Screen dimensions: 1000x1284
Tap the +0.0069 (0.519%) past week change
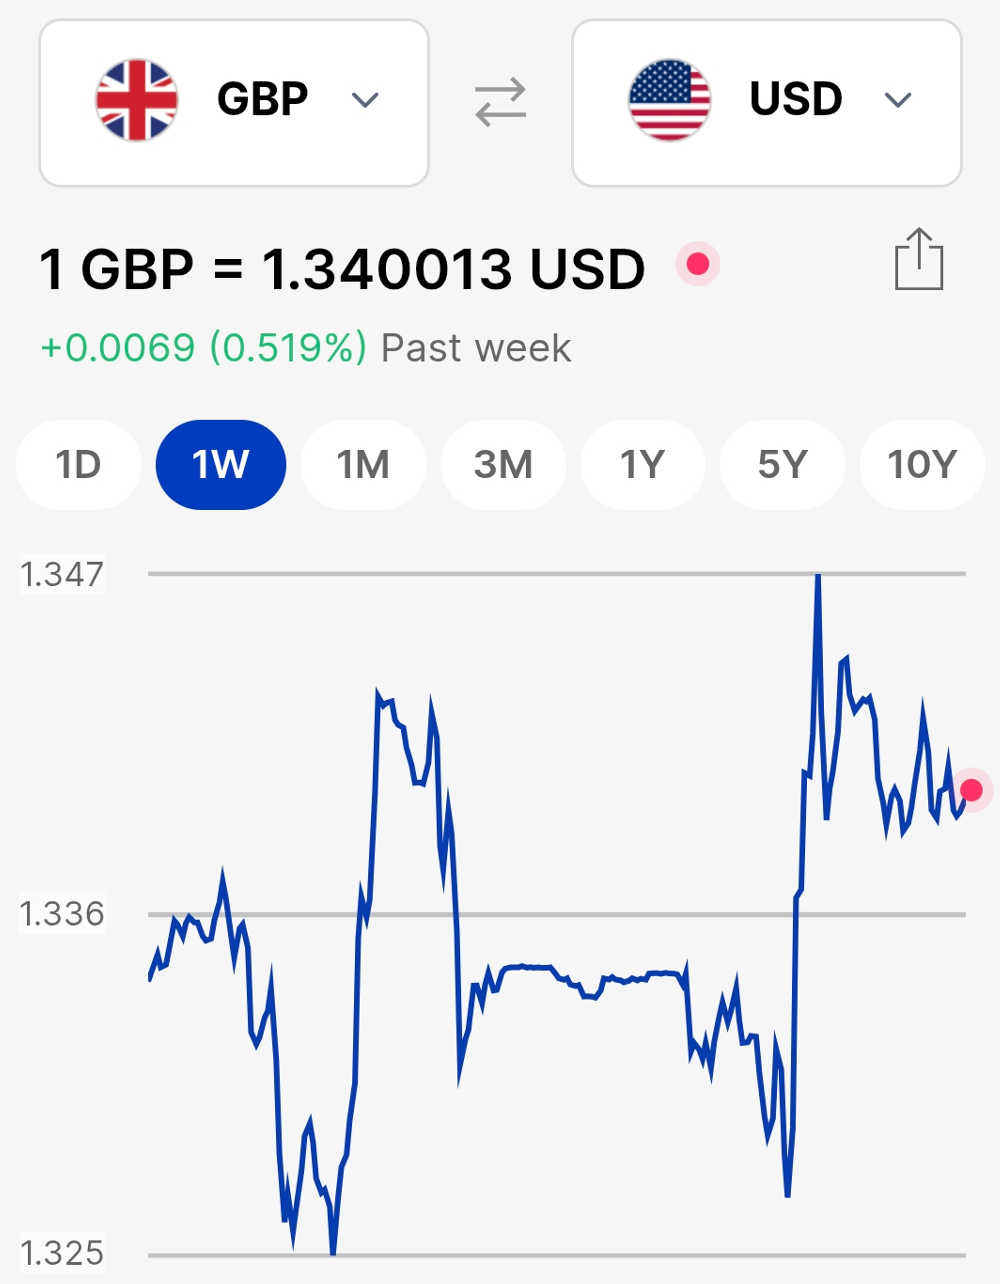point(204,348)
